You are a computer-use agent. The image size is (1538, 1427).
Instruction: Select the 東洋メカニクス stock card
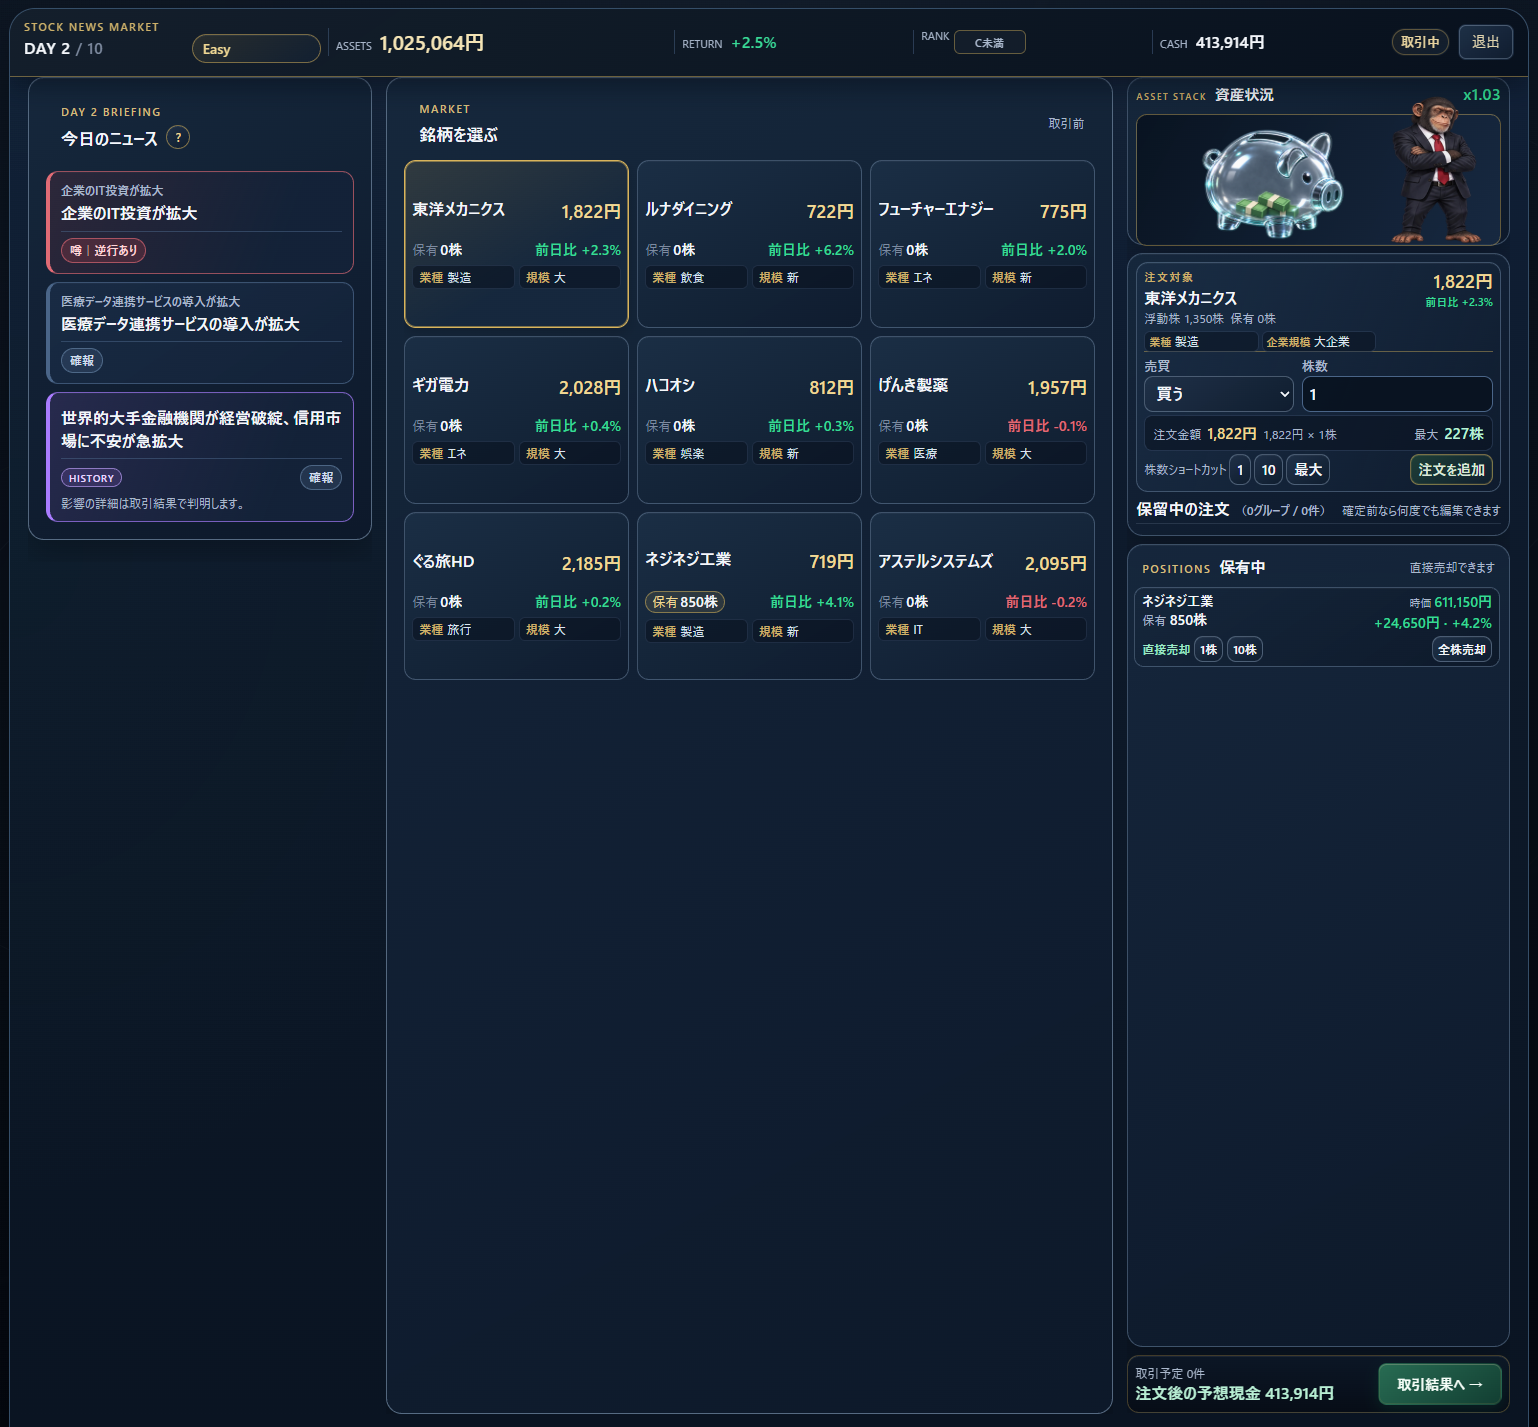[516, 244]
